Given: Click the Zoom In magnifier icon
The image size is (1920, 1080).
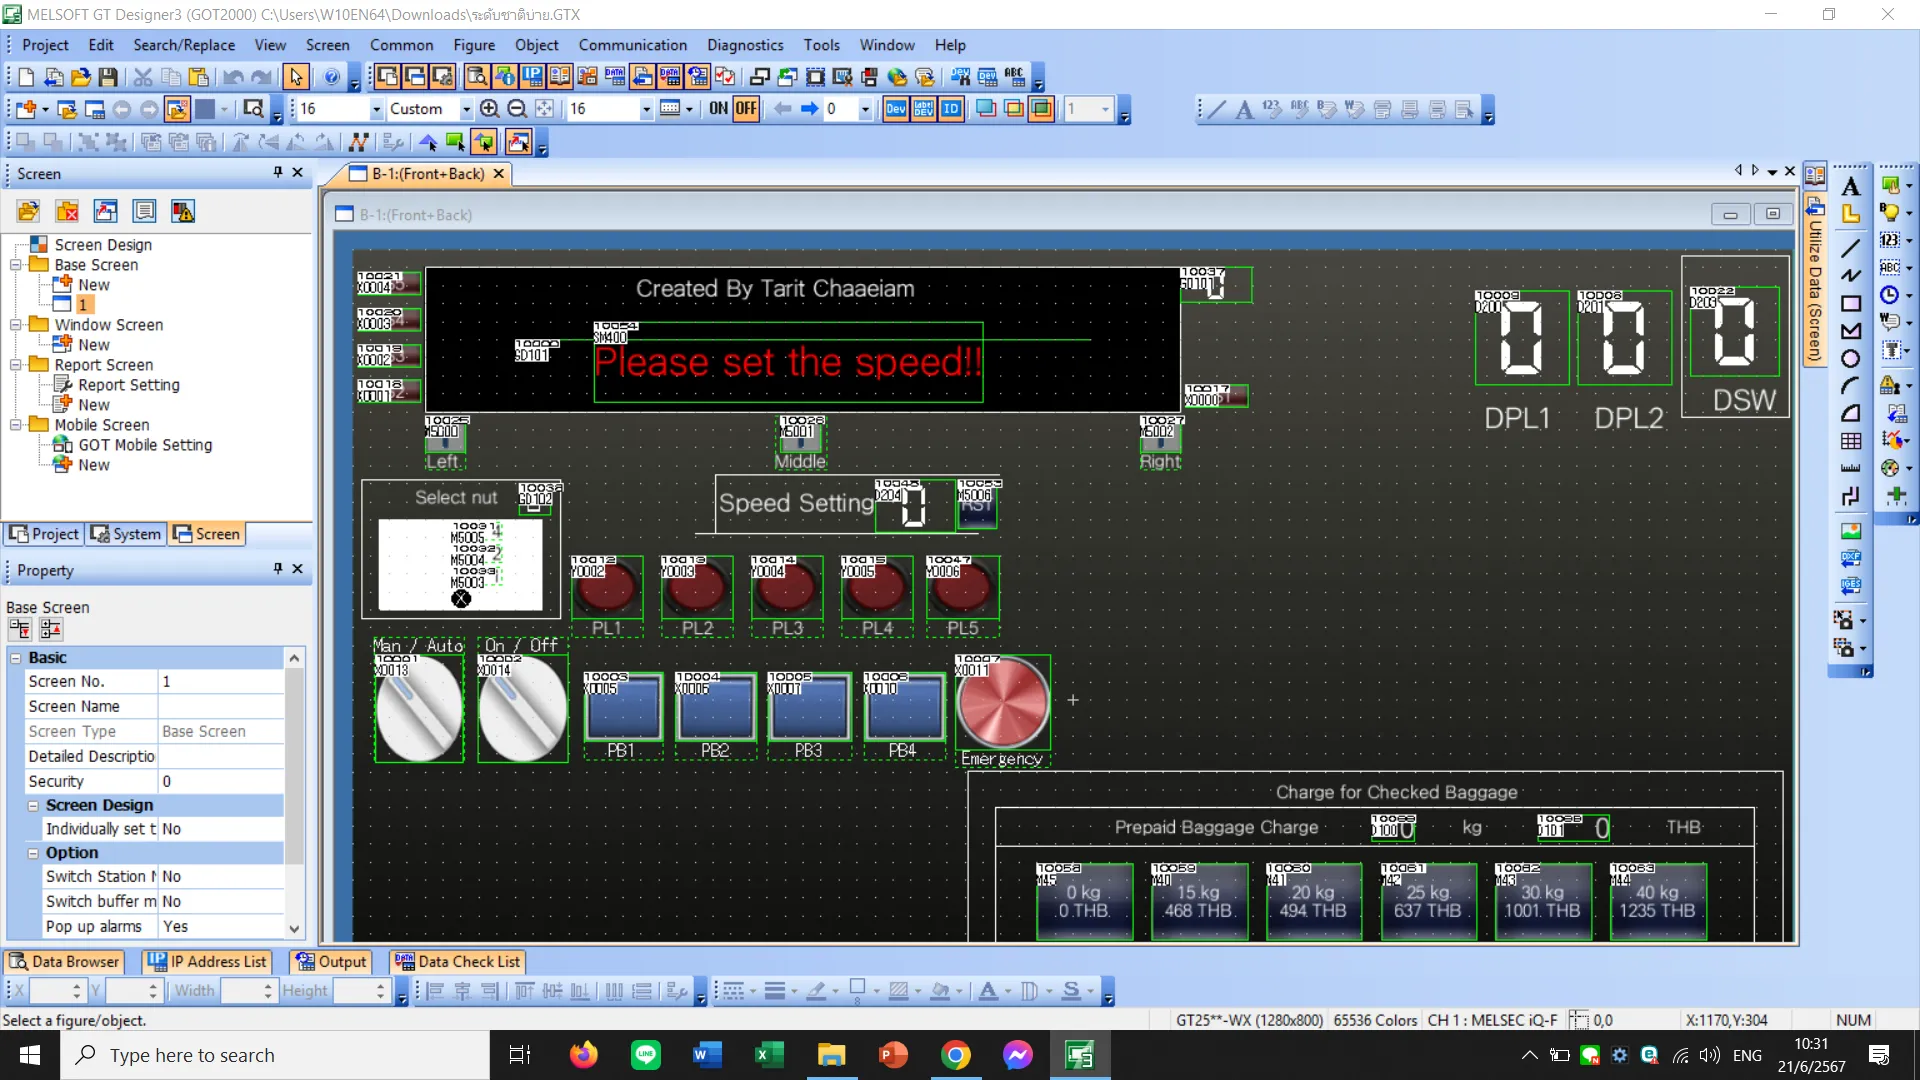Looking at the screenshot, I should (x=489, y=109).
